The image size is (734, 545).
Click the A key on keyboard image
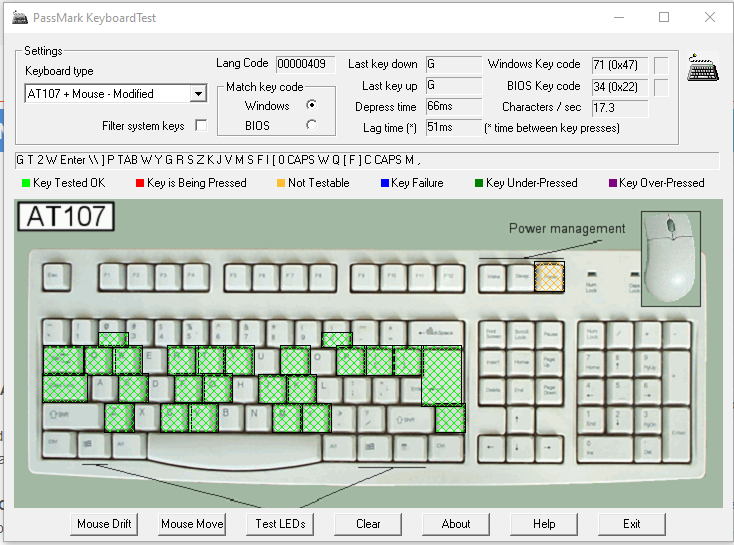pos(103,388)
